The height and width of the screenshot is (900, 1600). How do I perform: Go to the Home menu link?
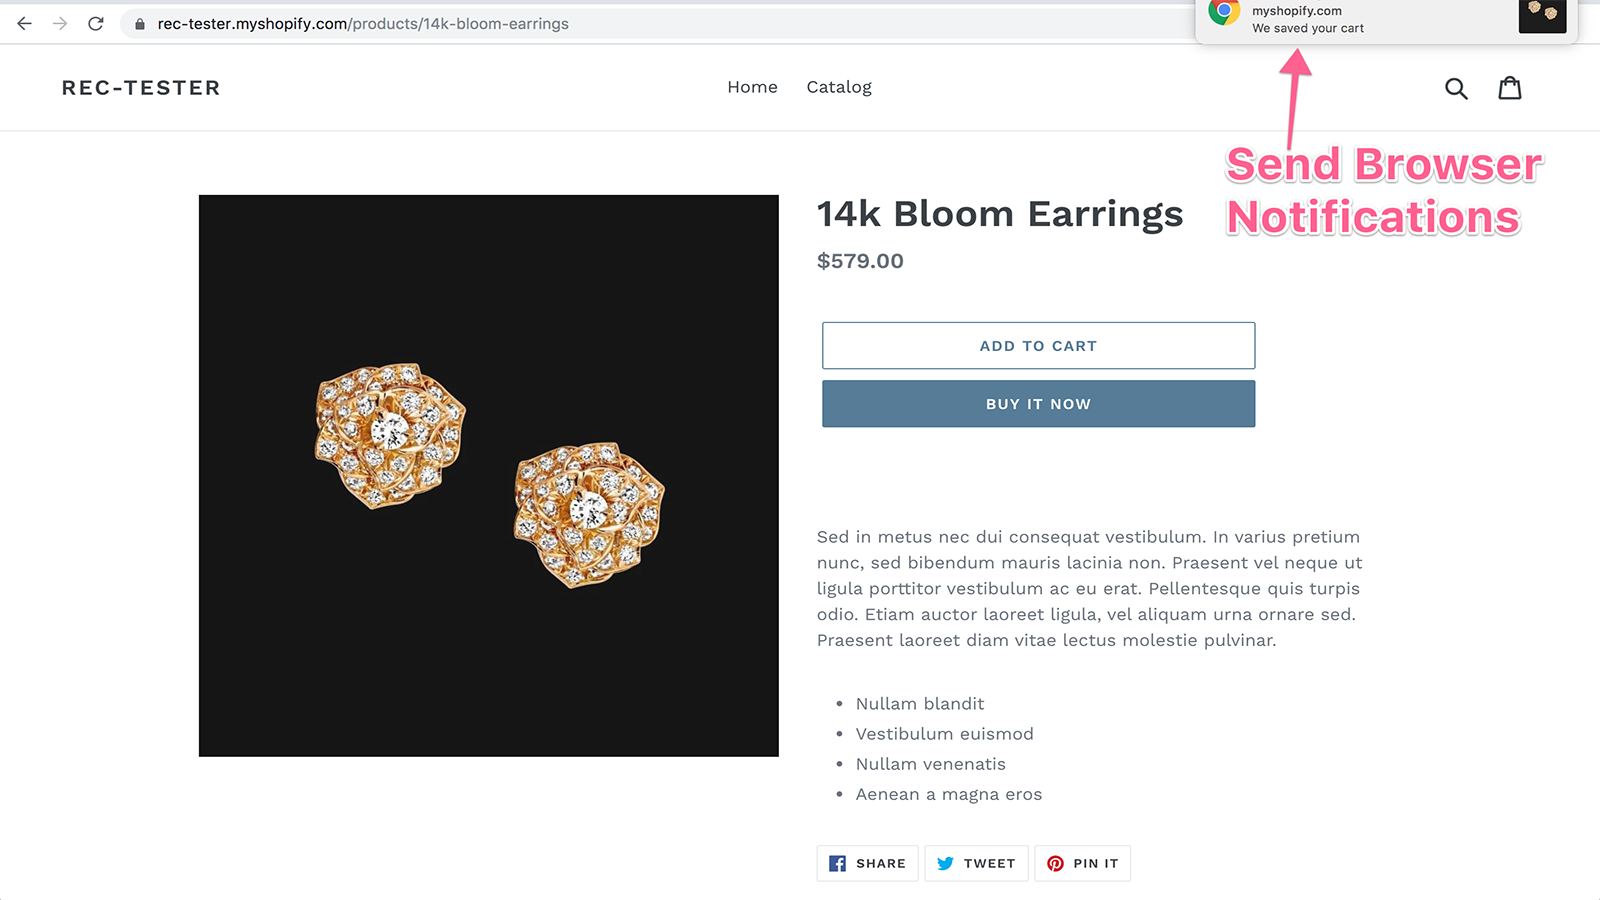tap(752, 87)
